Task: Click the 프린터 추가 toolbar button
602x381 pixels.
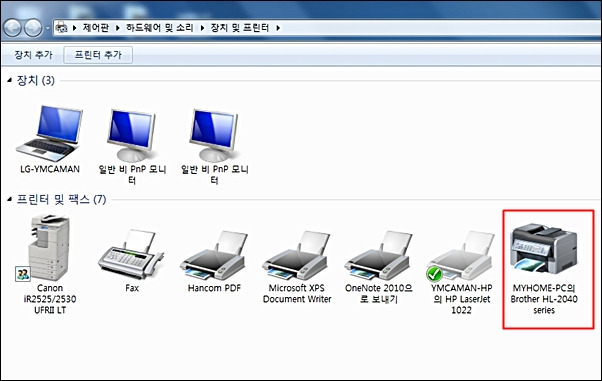Action: click(98, 55)
